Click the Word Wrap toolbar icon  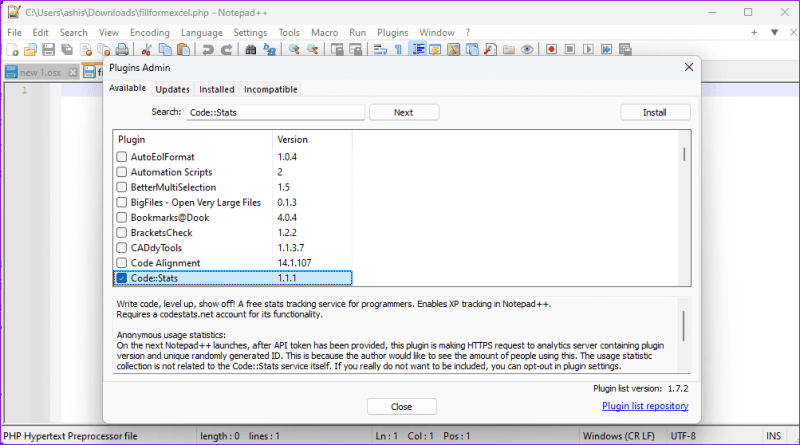[380, 50]
